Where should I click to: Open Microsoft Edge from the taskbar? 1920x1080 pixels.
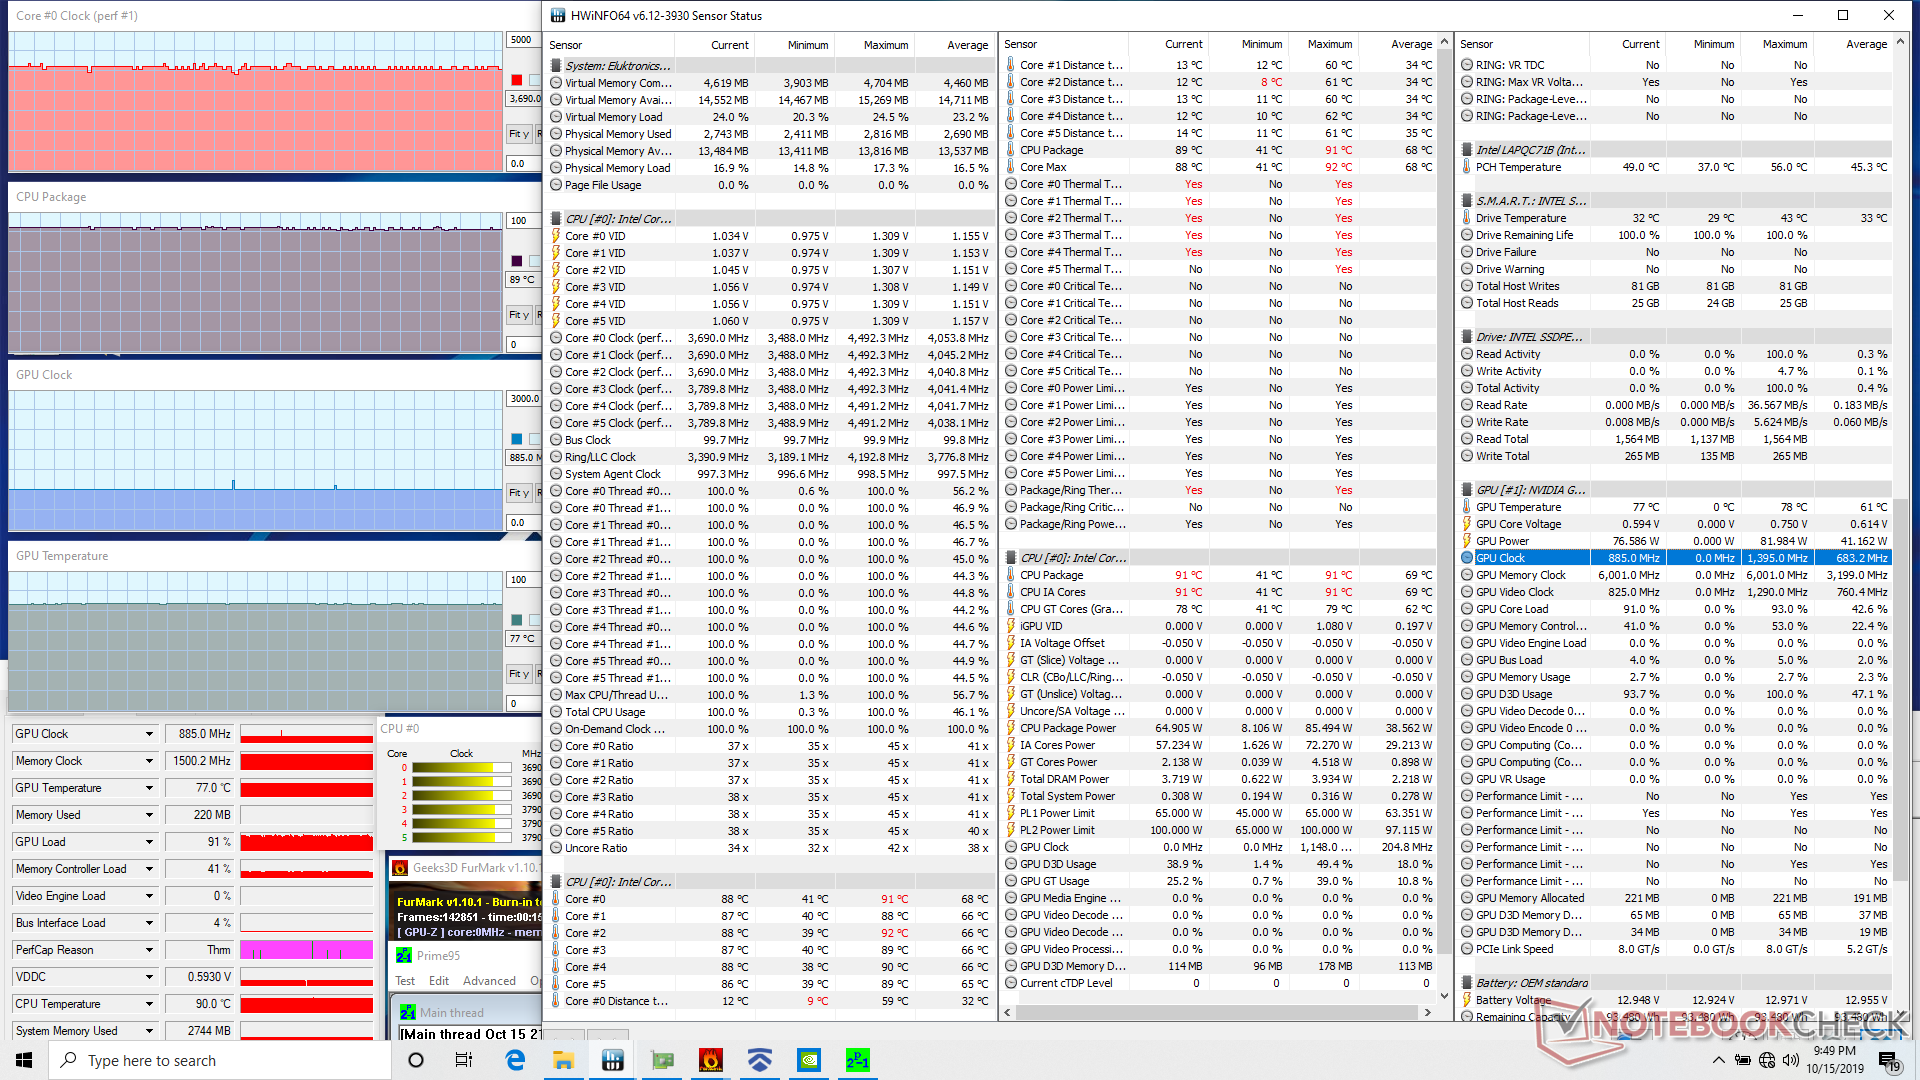(x=515, y=1060)
